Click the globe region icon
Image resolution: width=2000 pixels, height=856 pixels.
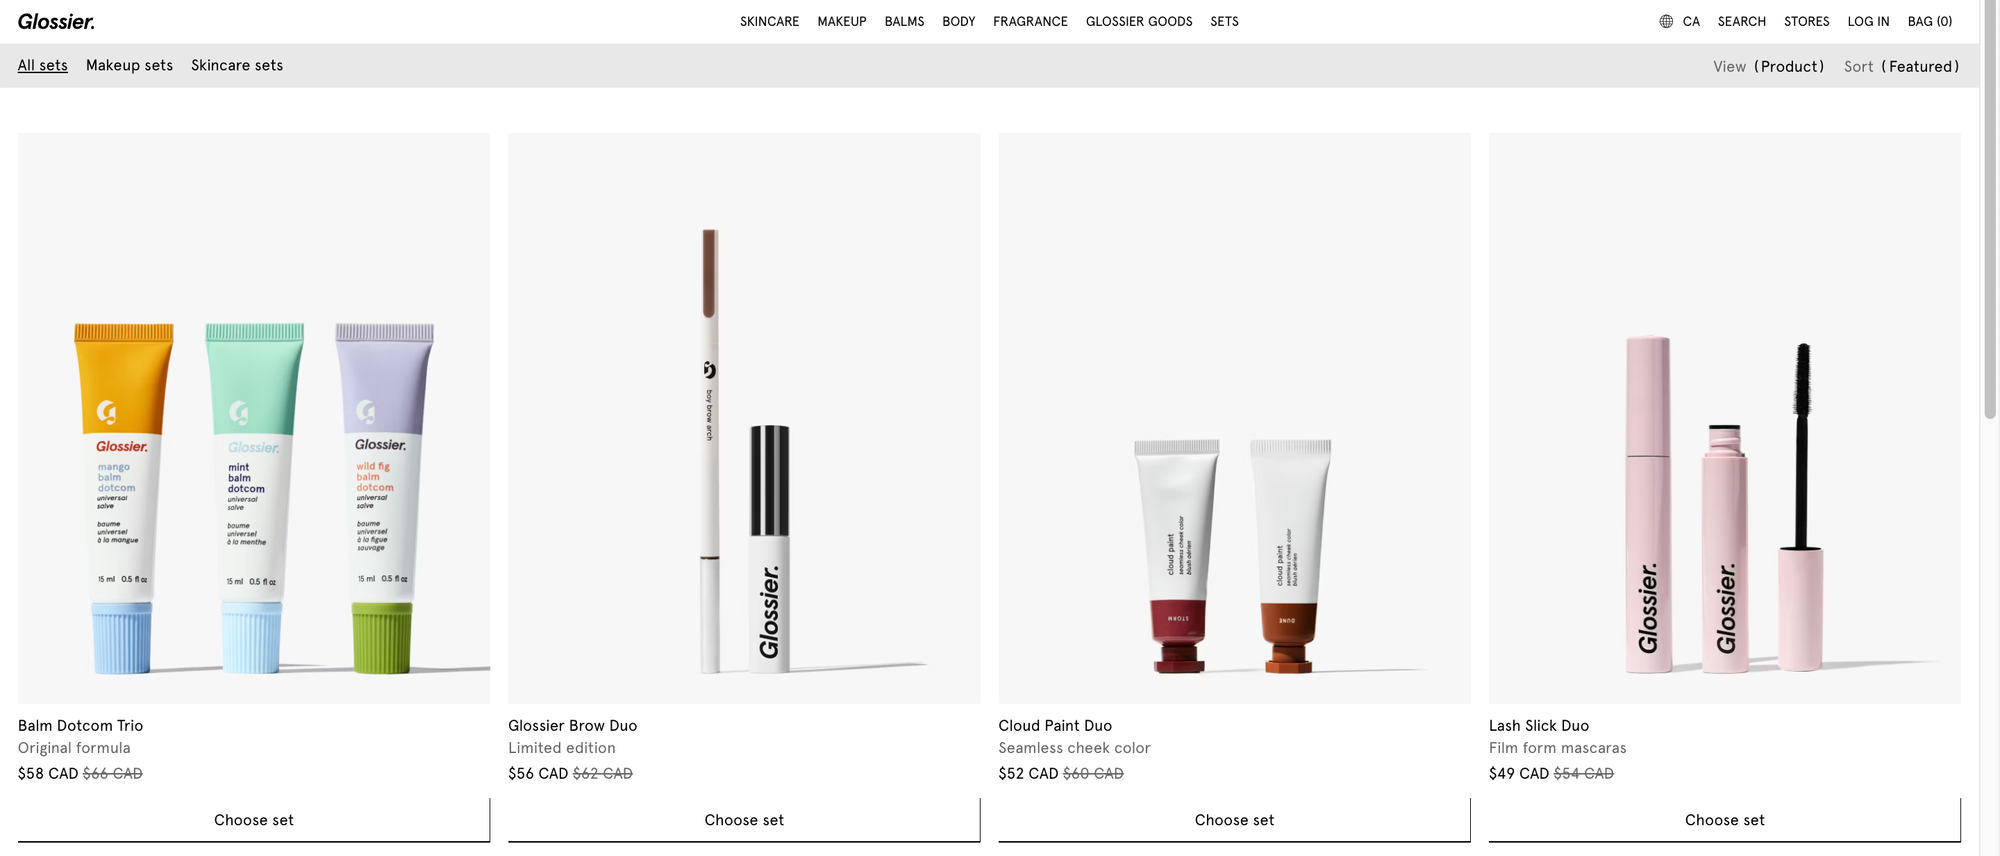pyautogui.click(x=1666, y=21)
